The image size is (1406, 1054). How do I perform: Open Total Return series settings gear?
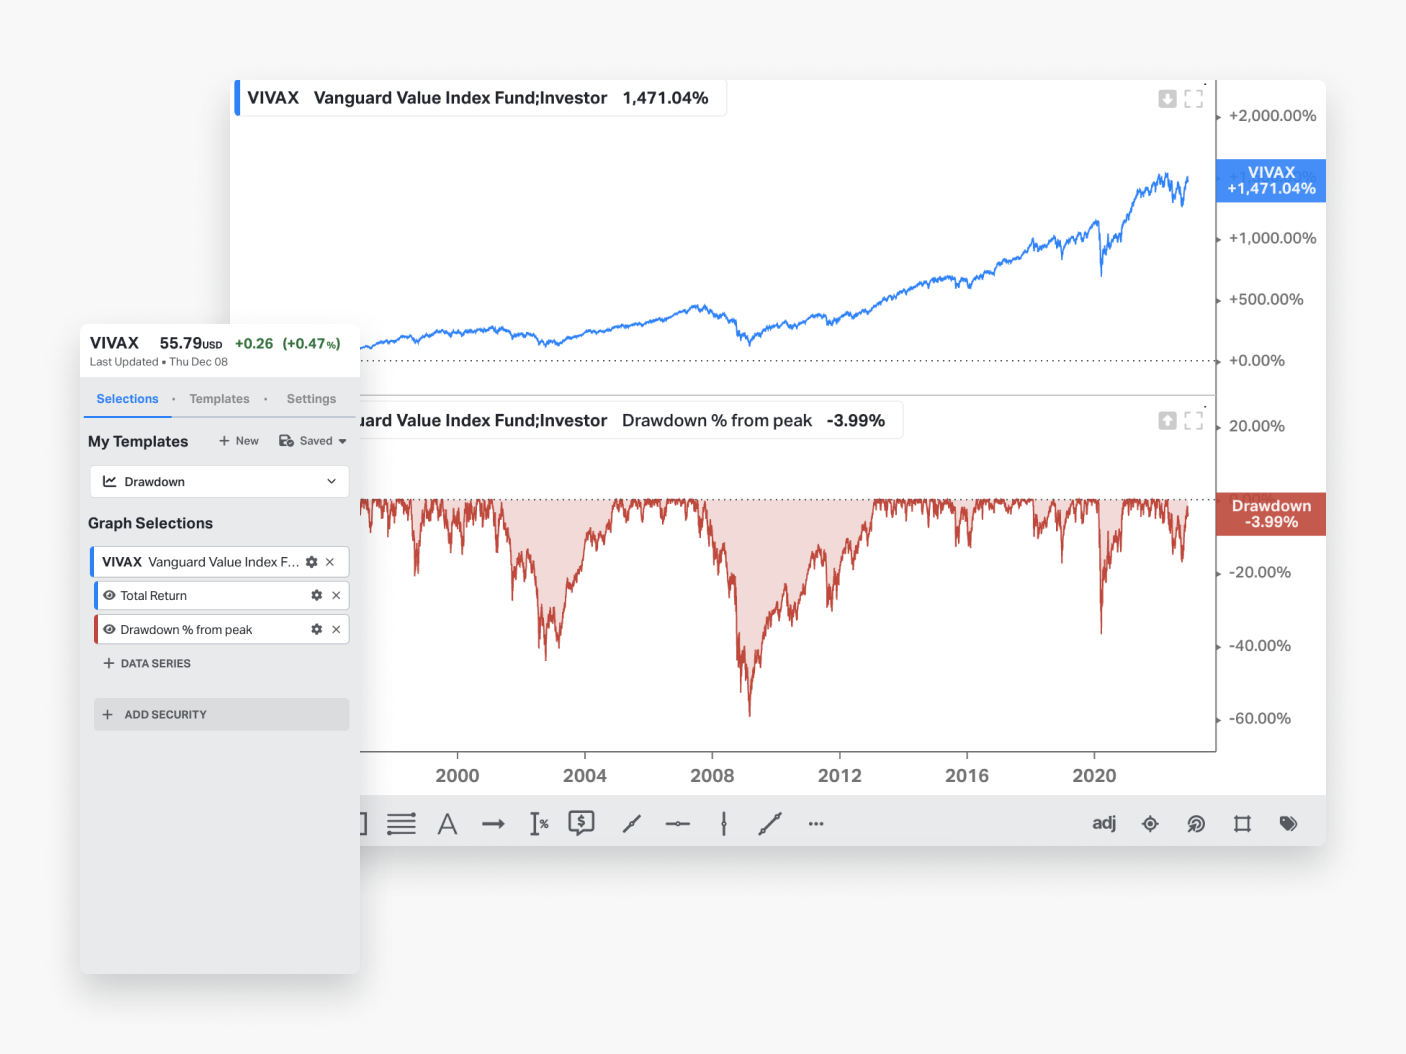click(316, 595)
